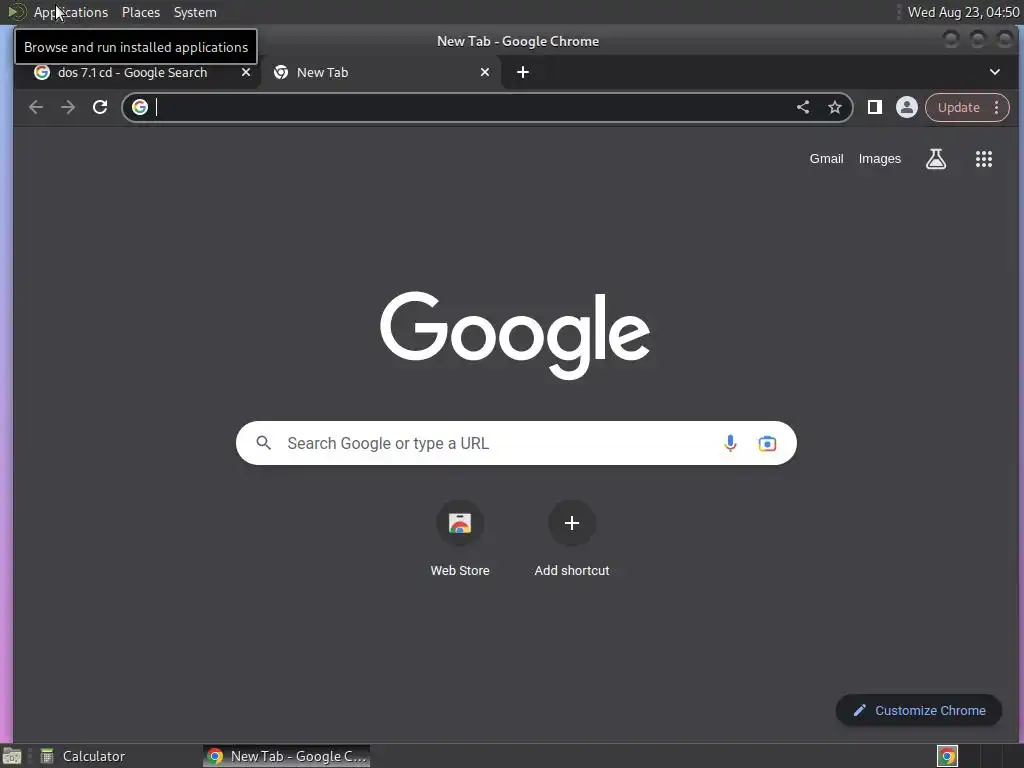Open Search Labs flask icon
This screenshot has width=1024, height=768.
pos(936,159)
